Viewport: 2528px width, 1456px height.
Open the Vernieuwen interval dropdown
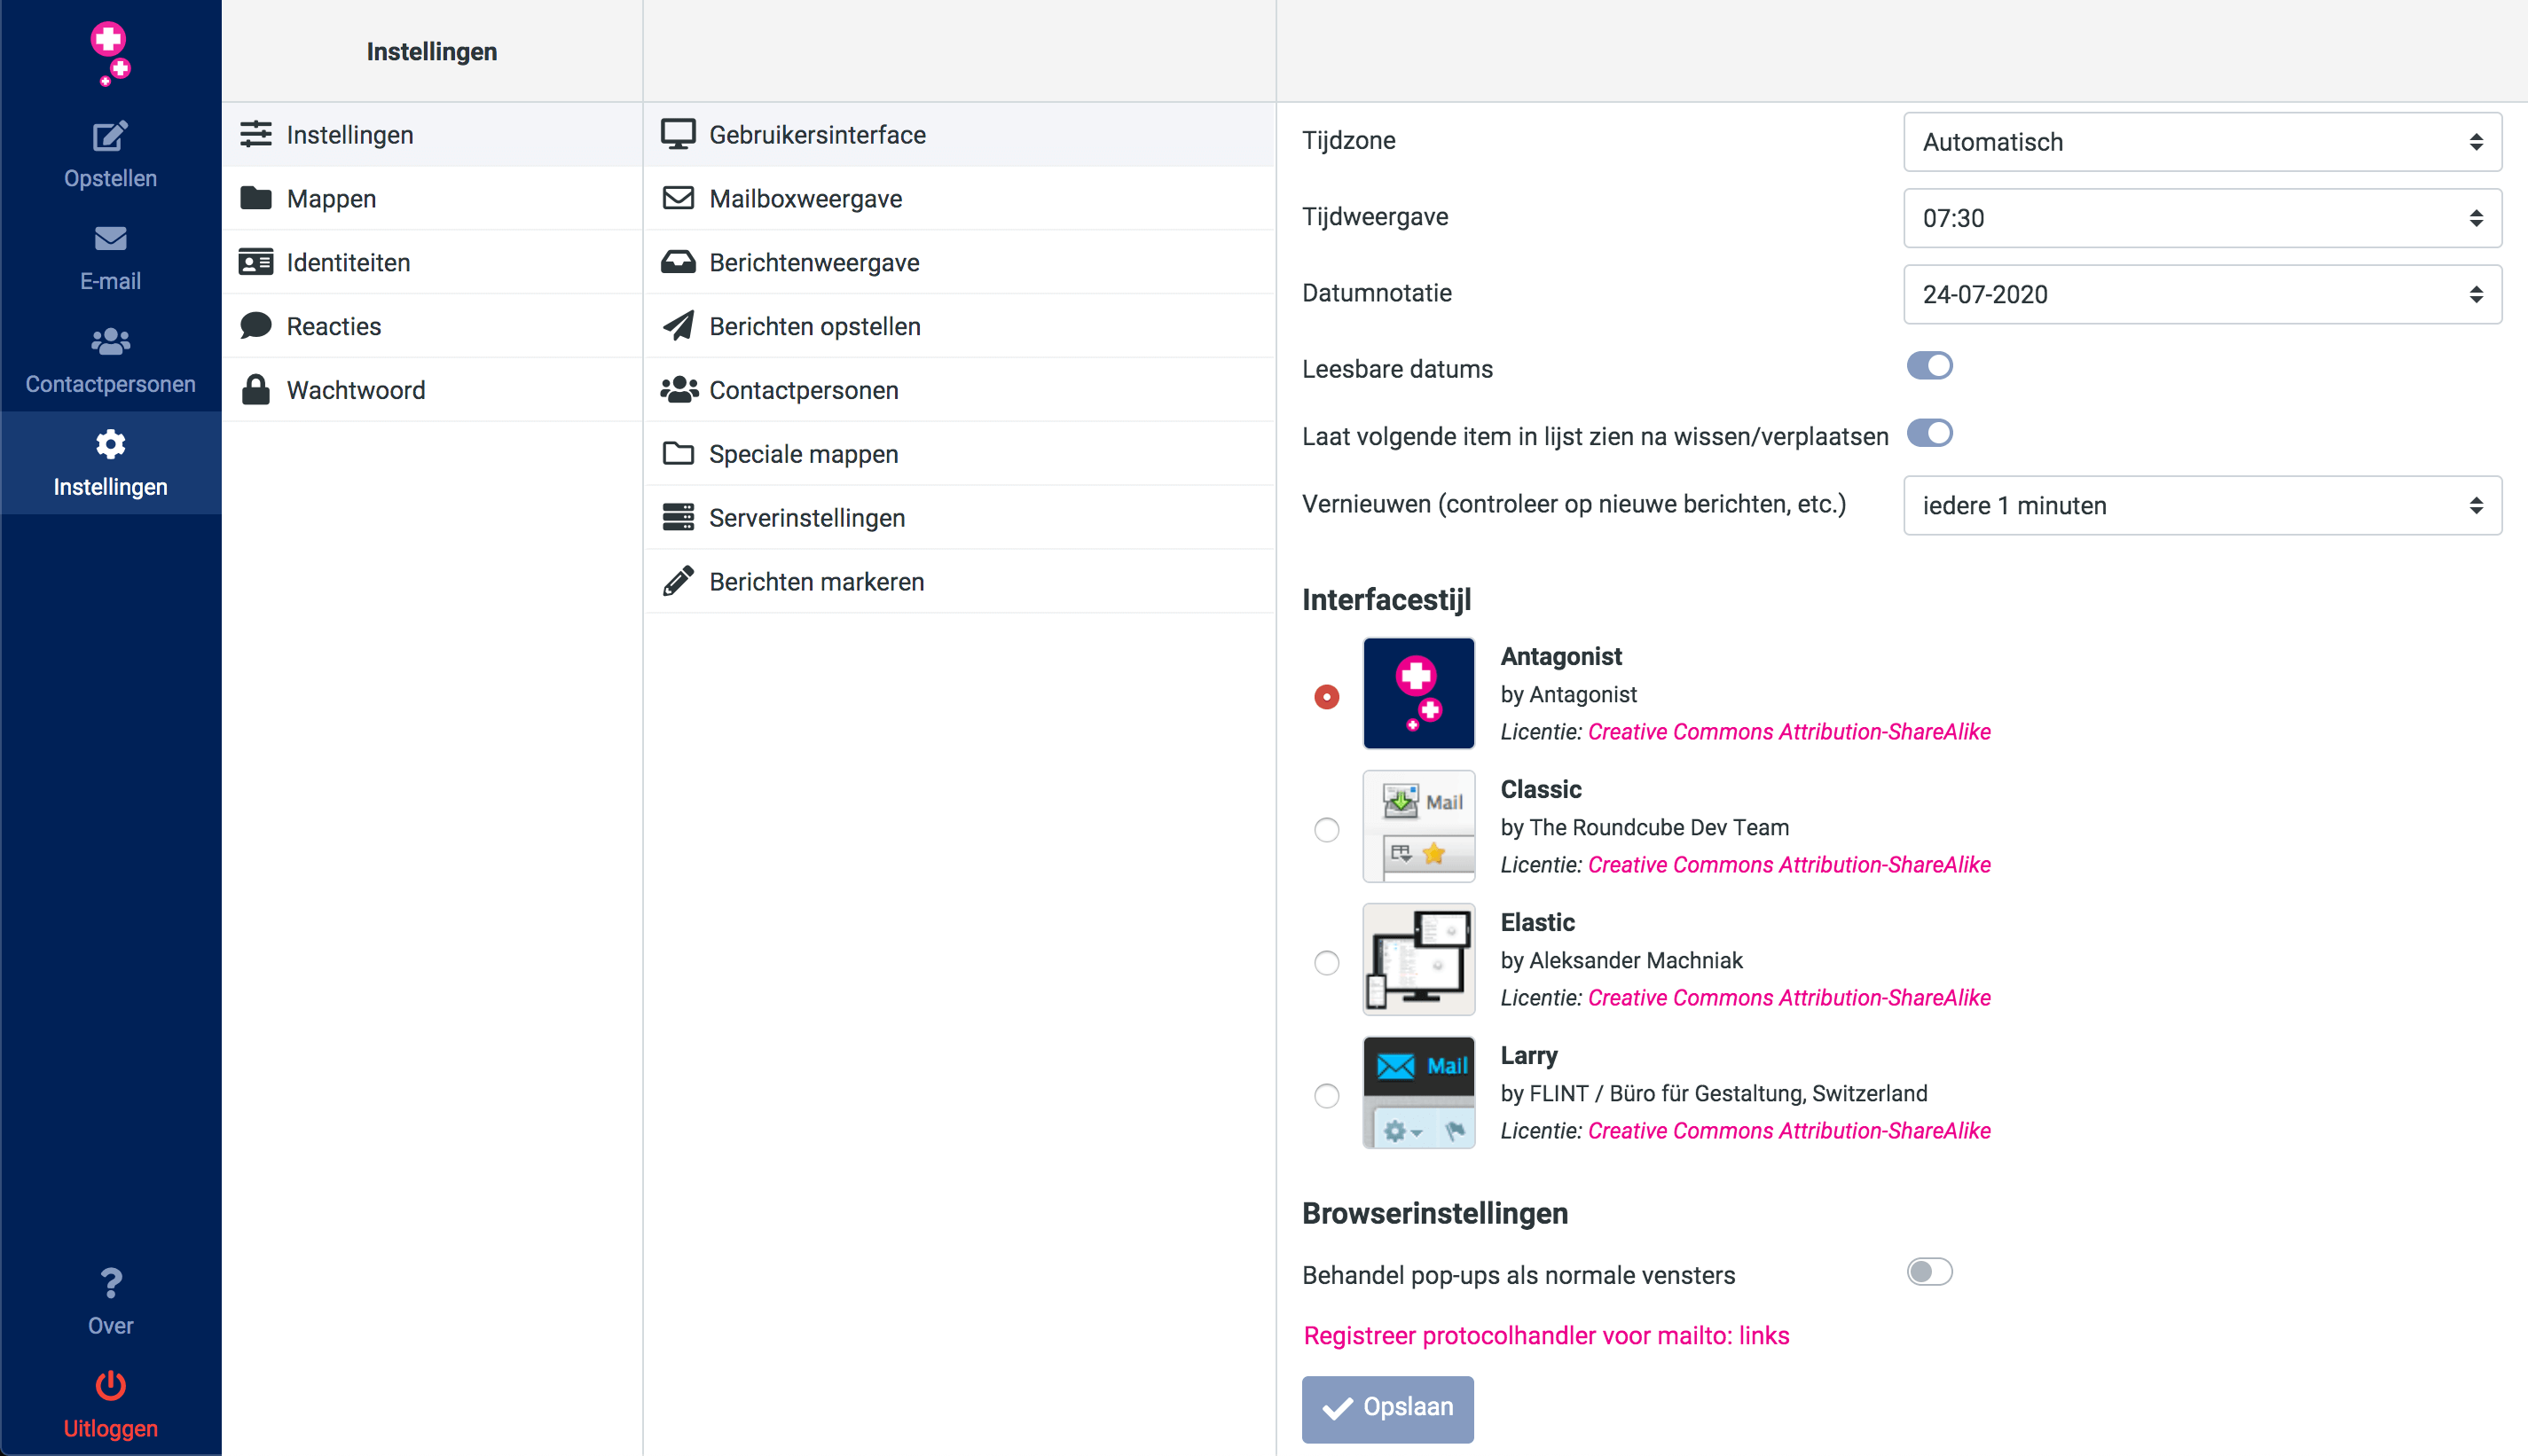[2201, 505]
